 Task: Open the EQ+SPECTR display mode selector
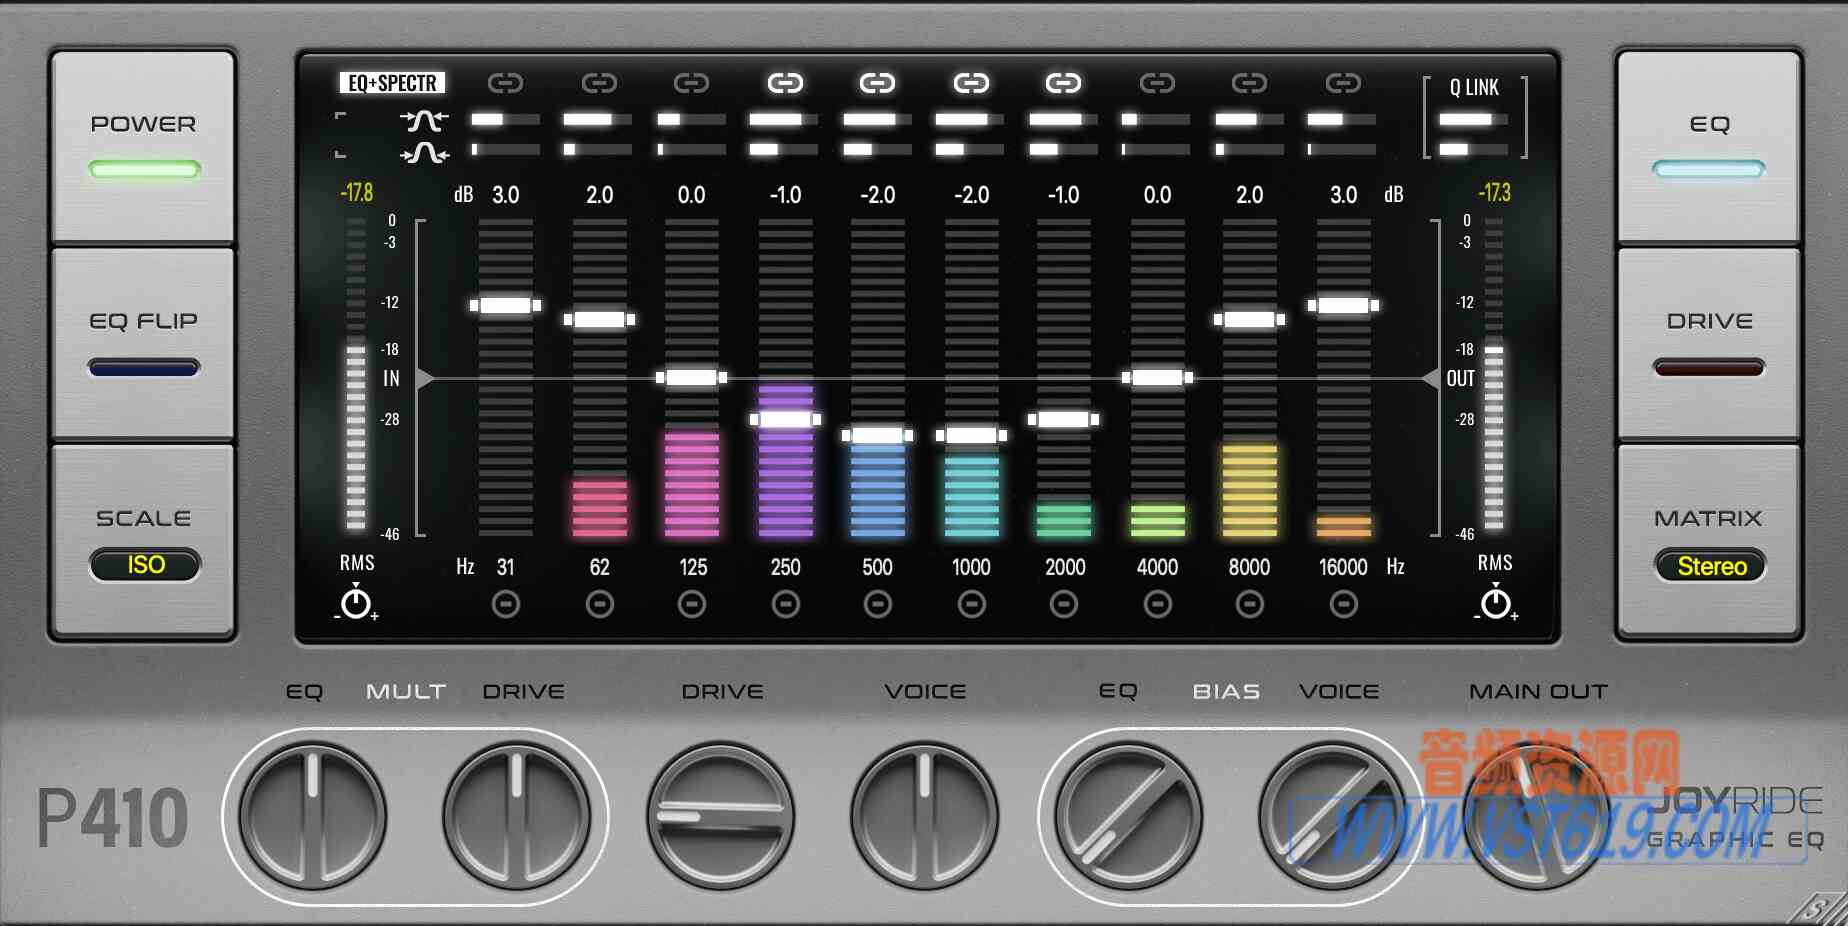tap(392, 83)
